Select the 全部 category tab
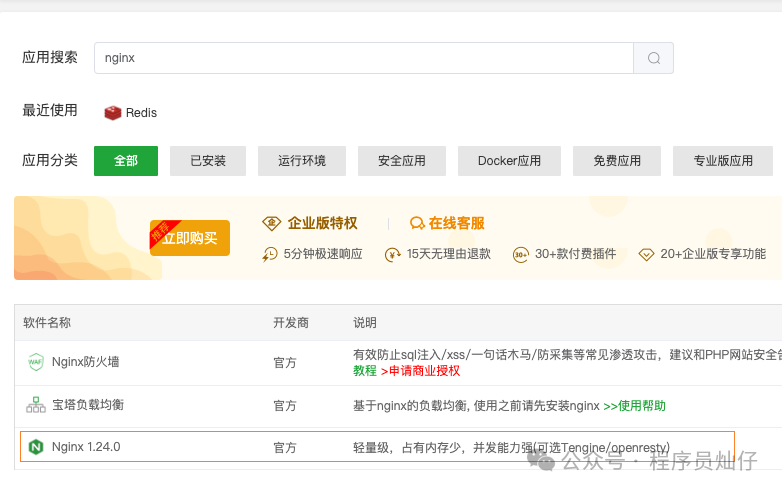The image size is (782, 491). pos(126,161)
